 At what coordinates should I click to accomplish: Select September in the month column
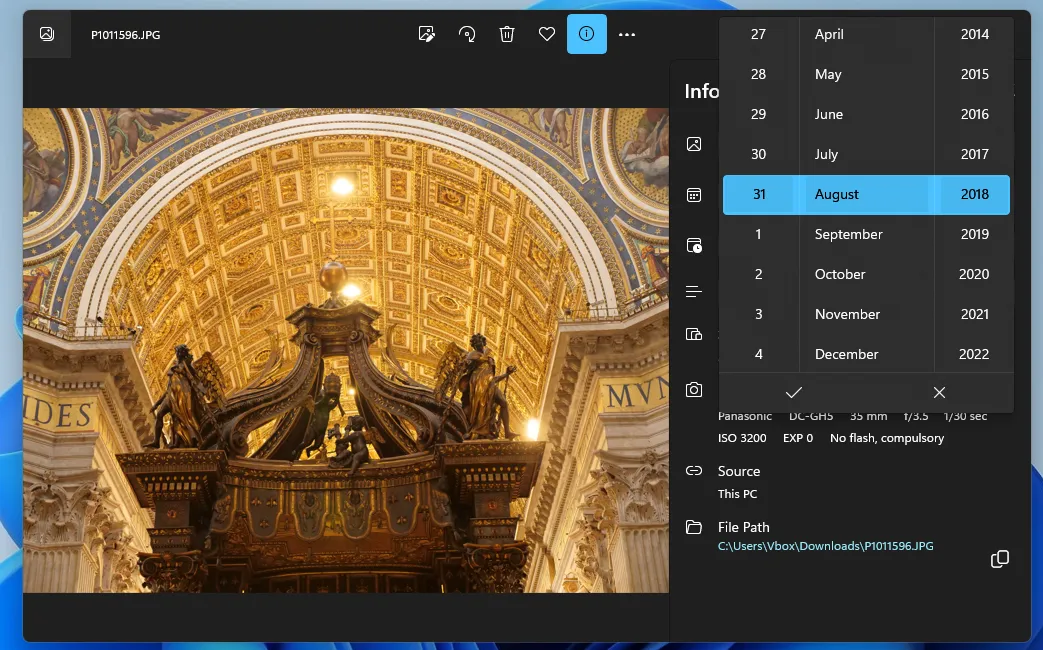point(848,234)
